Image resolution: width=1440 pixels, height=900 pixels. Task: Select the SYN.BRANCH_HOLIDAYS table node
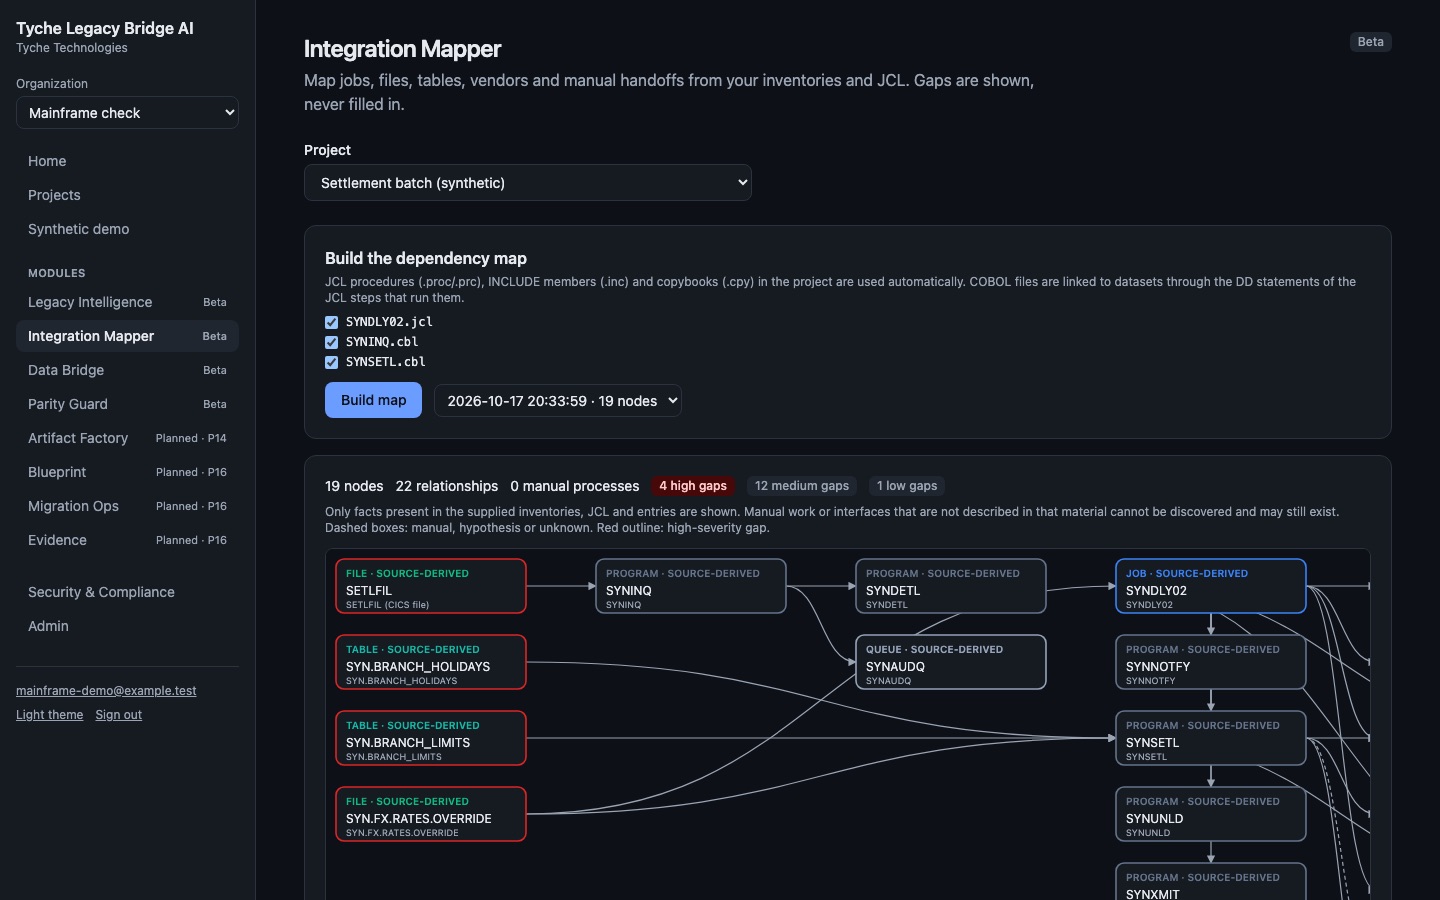(x=431, y=662)
